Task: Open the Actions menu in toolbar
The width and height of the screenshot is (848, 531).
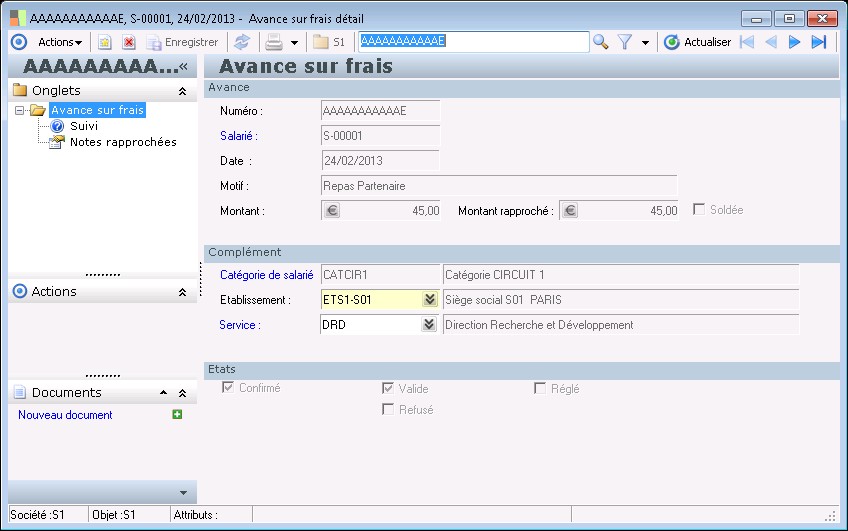Action: [60, 42]
